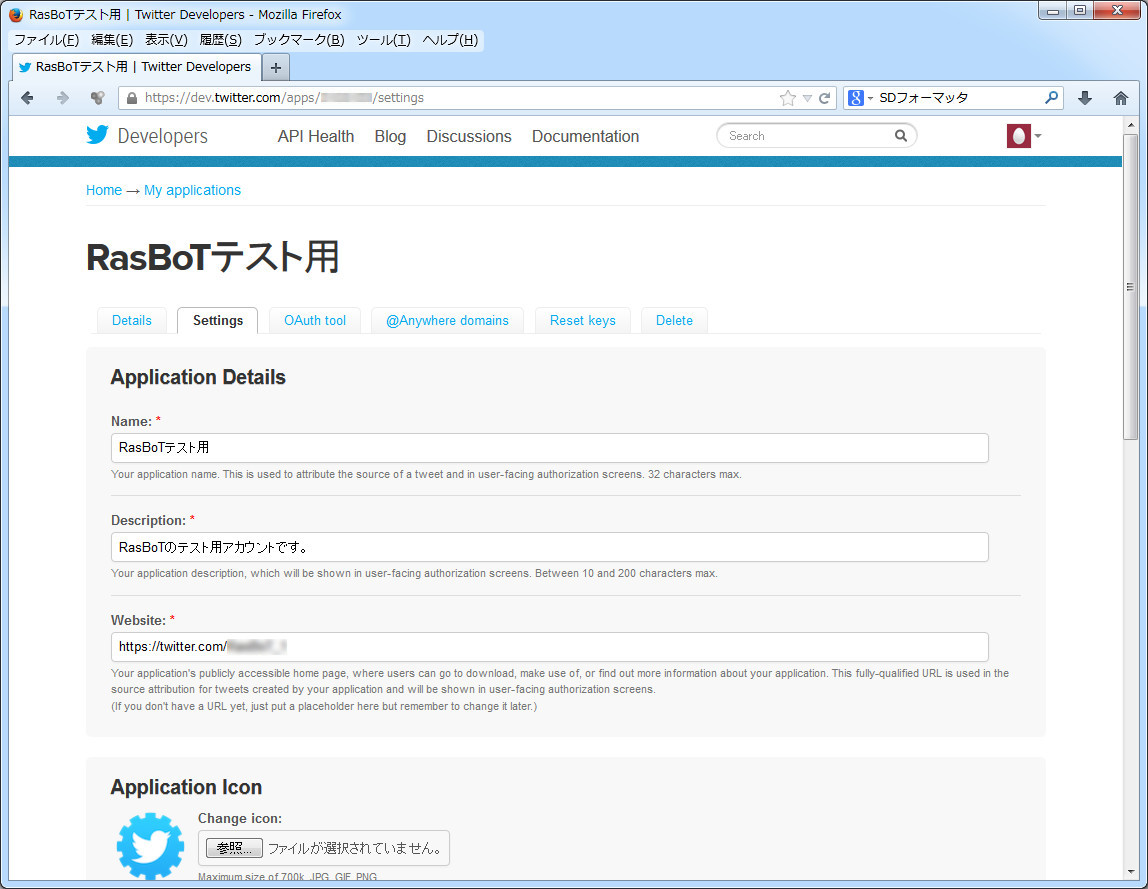Go to the Firefox home icon
The image size is (1148, 889).
coord(1121,98)
